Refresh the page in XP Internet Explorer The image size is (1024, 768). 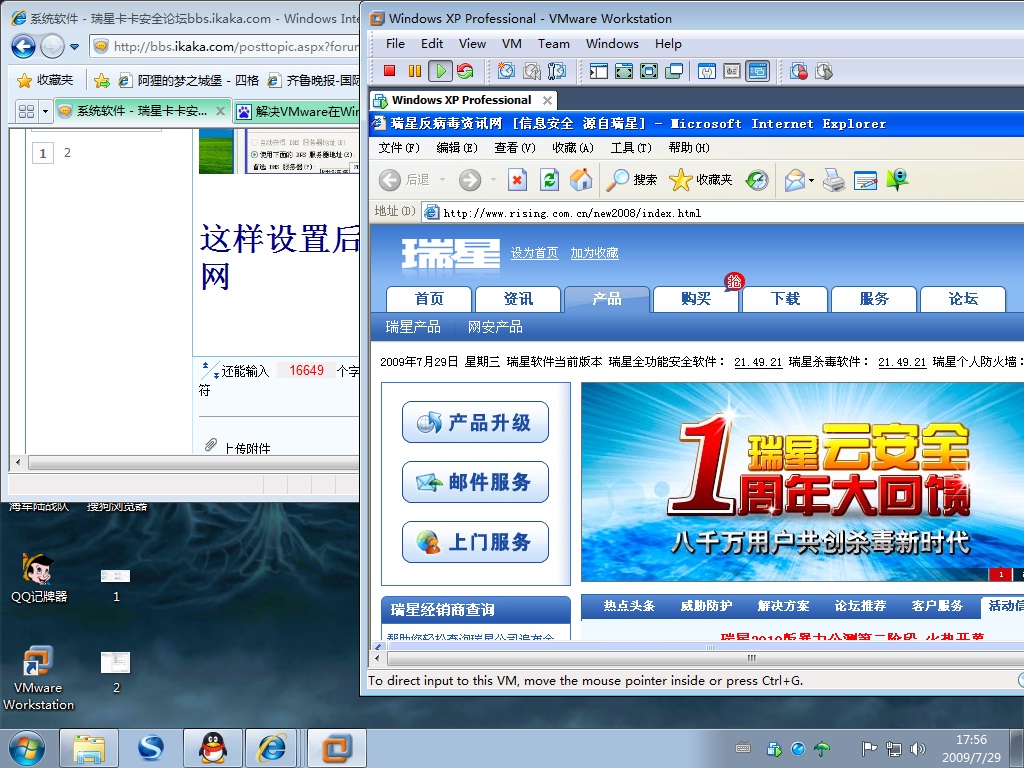click(549, 180)
